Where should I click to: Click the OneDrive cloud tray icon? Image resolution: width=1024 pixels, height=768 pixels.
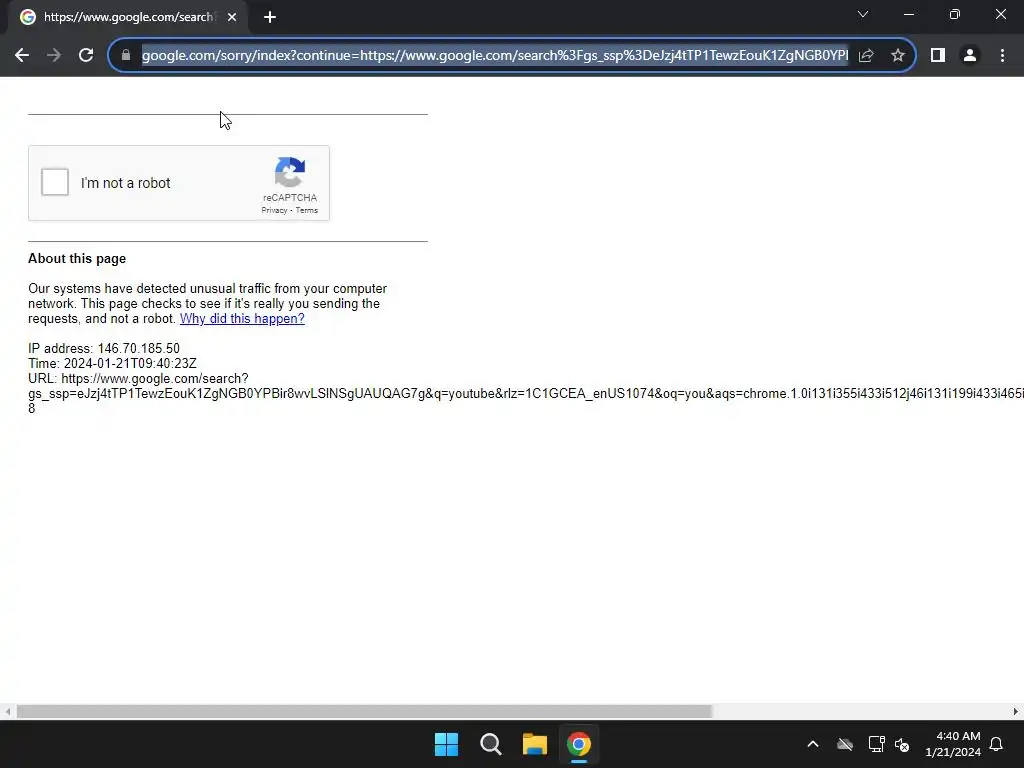coord(845,744)
